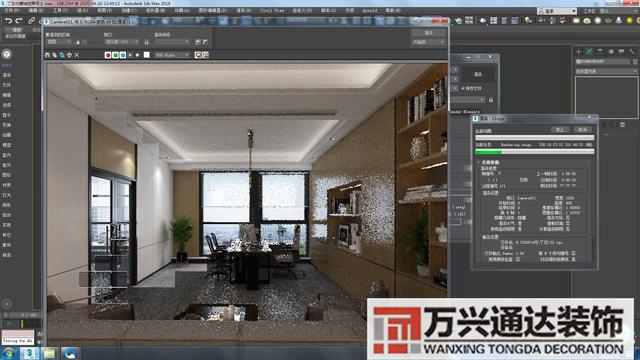Cancel the render in progress dialog
The width and height of the screenshot is (640, 360).
[583, 129]
